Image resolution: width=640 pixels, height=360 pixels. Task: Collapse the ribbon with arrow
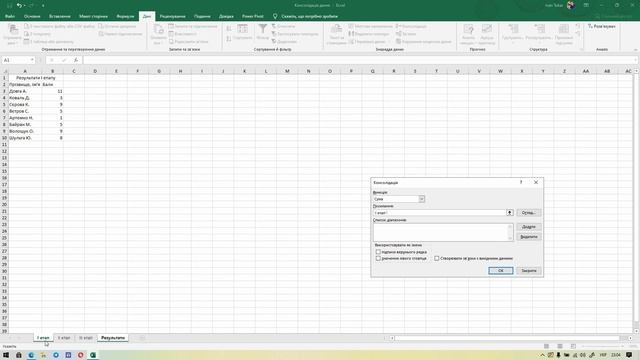[x=636, y=49]
